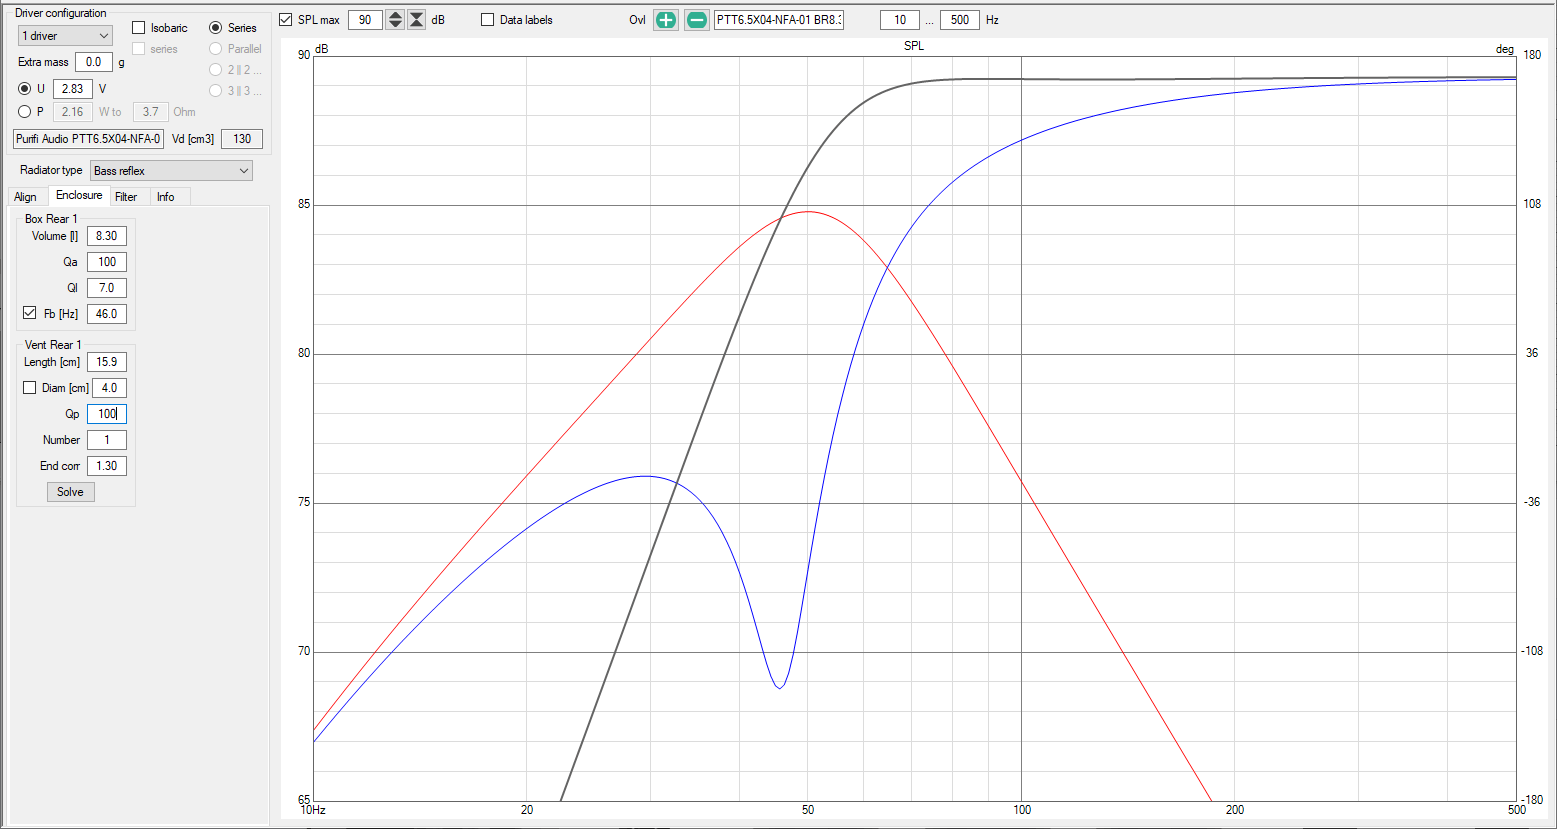This screenshot has width=1557, height=829.
Task: Enable the Isobaric checkbox
Action: click(x=139, y=28)
